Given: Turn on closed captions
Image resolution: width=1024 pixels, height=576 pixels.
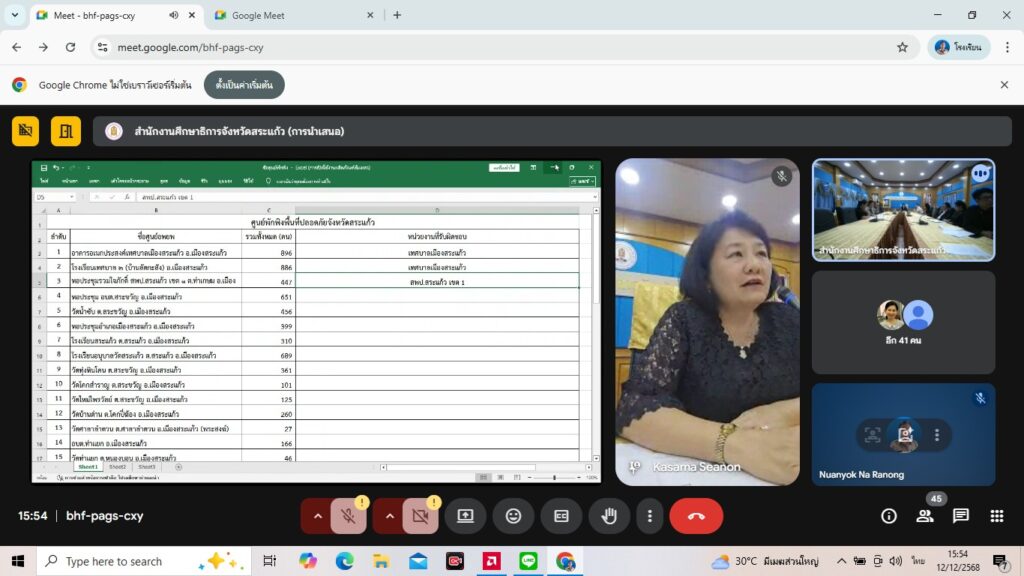Looking at the screenshot, I should pyautogui.click(x=561, y=516).
